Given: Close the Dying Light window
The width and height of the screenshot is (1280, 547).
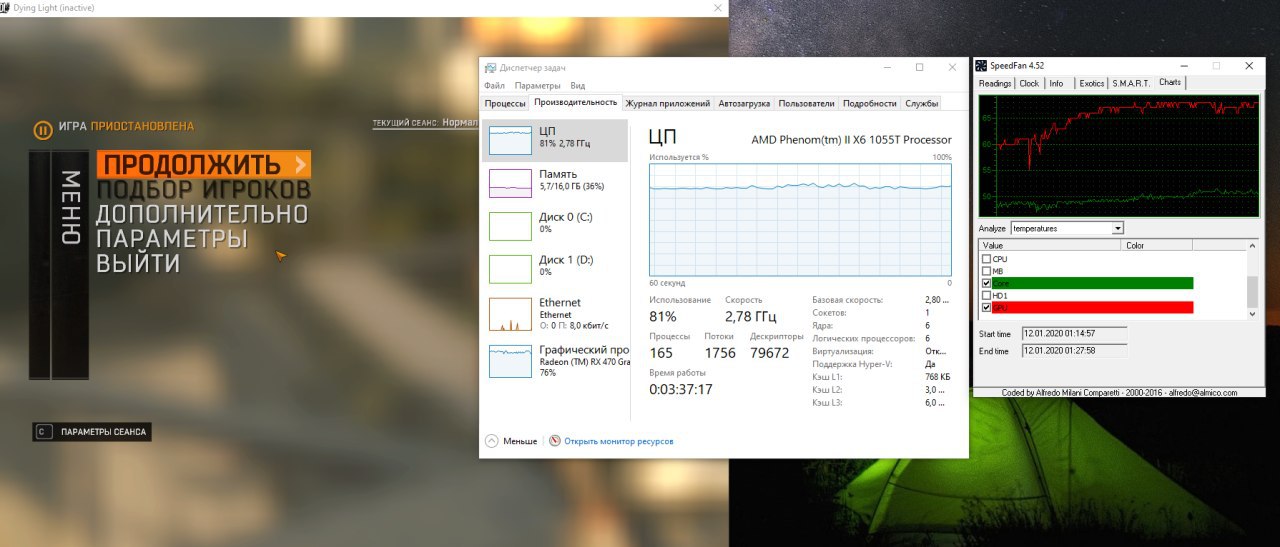Looking at the screenshot, I should (x=717, y=7).
